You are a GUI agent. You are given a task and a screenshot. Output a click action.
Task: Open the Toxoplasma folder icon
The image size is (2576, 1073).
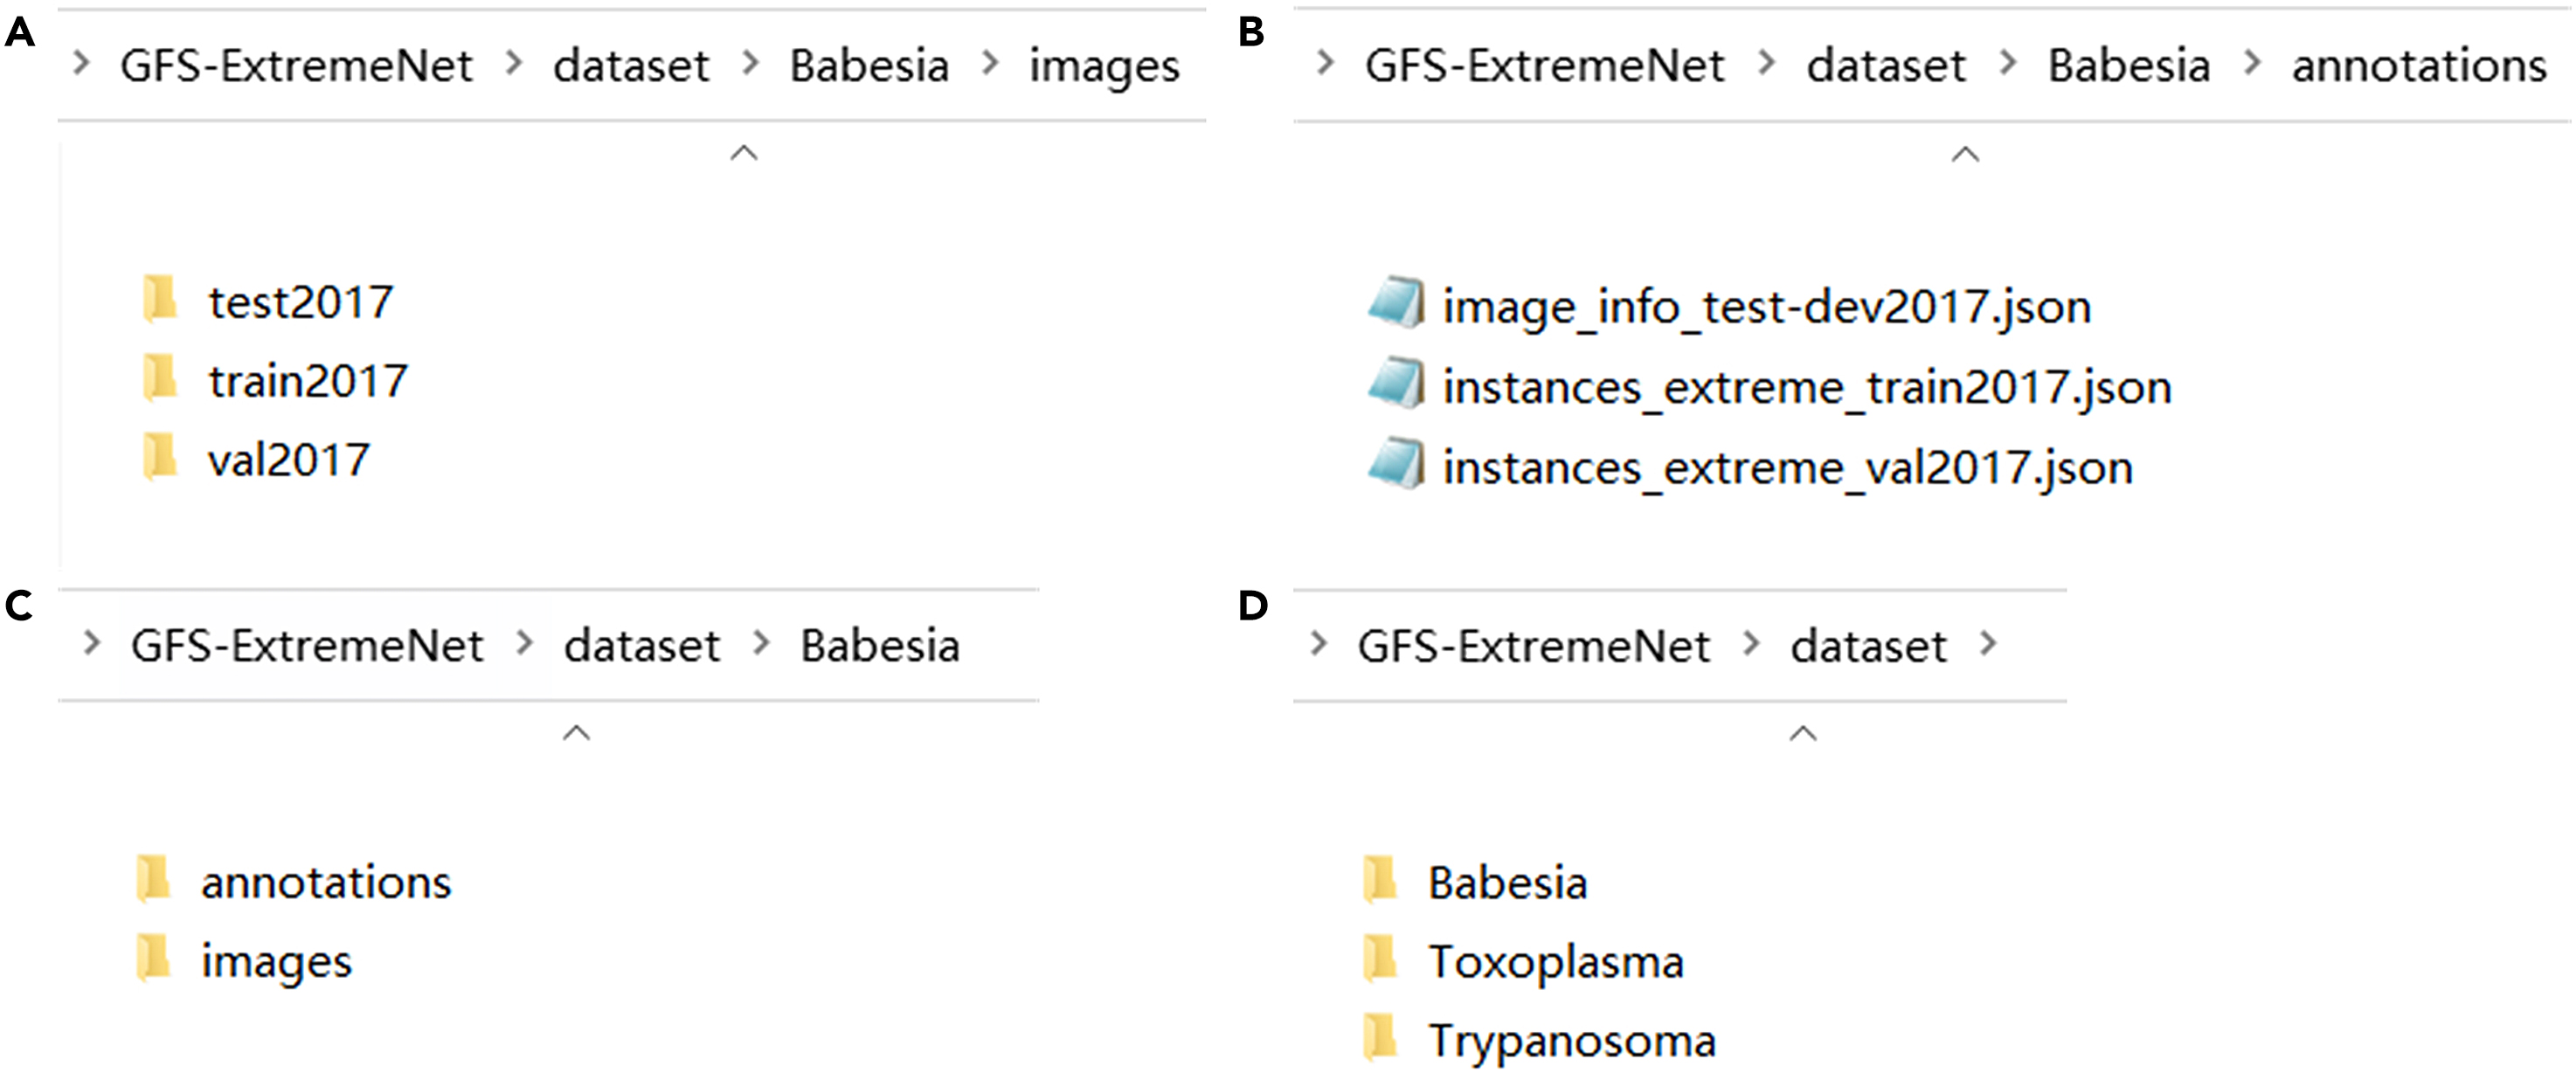[x=1380, y=960]
